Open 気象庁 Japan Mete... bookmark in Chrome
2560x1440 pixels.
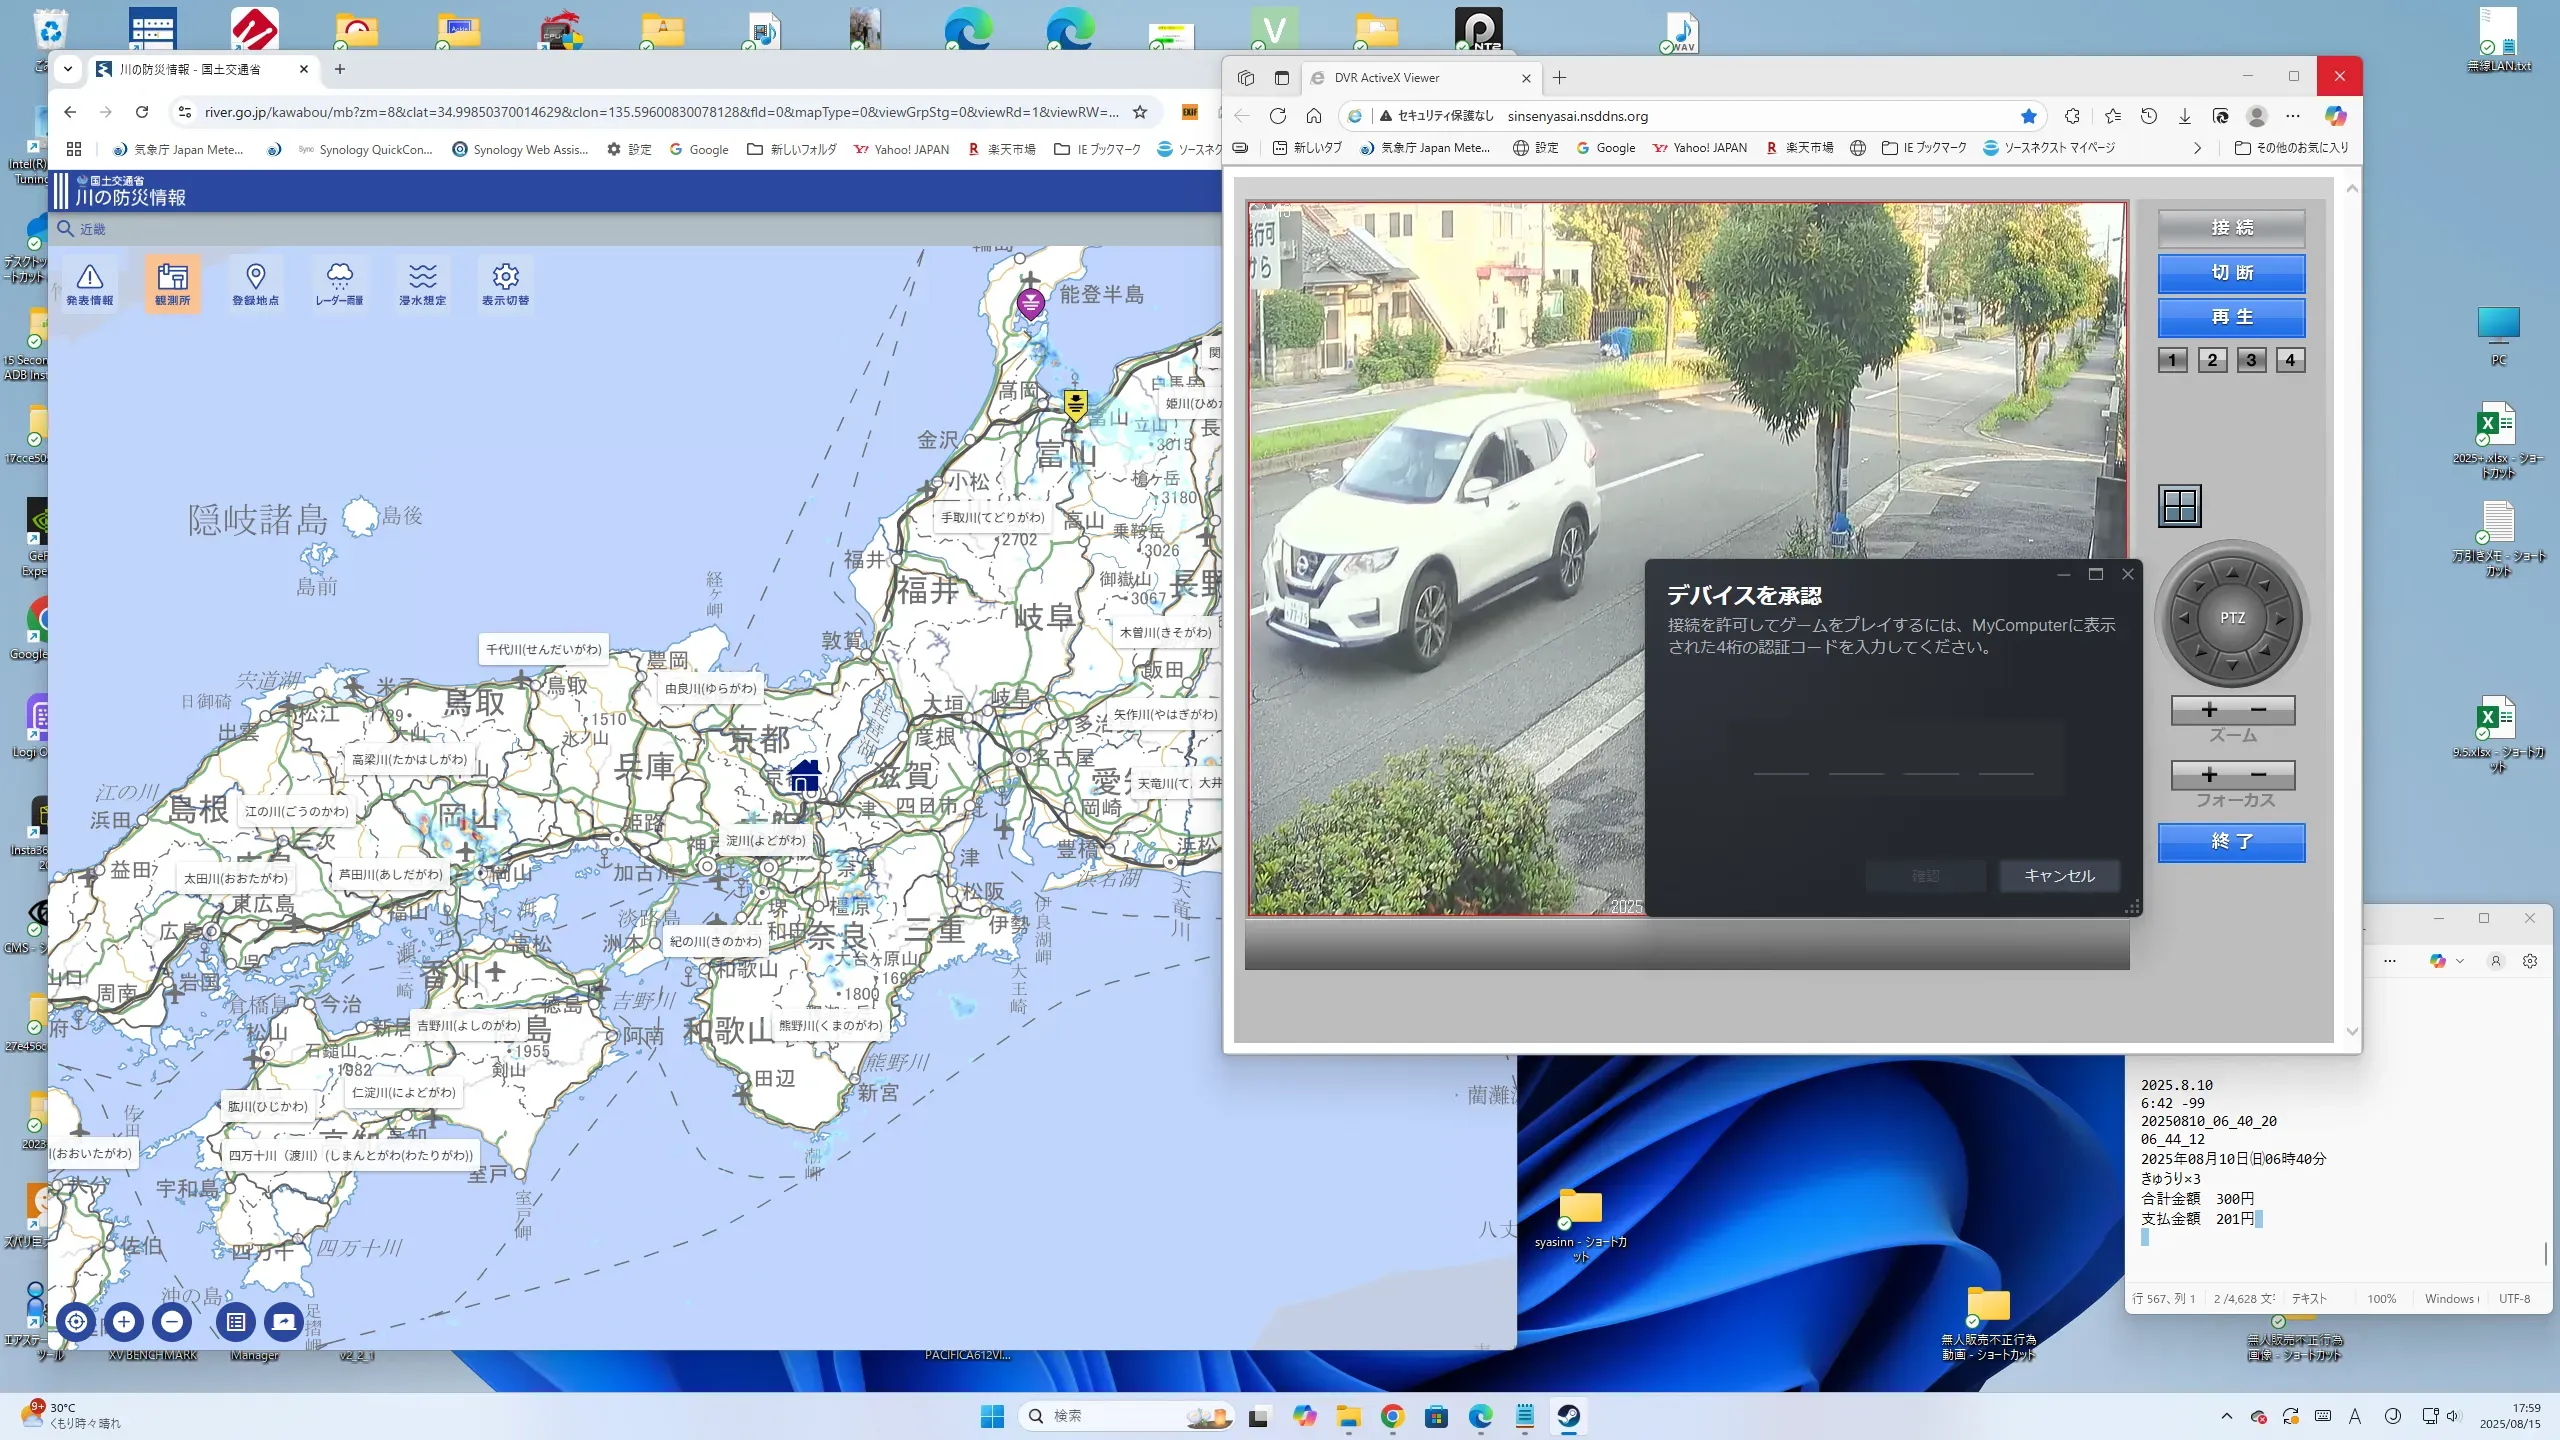coord(178,149)
